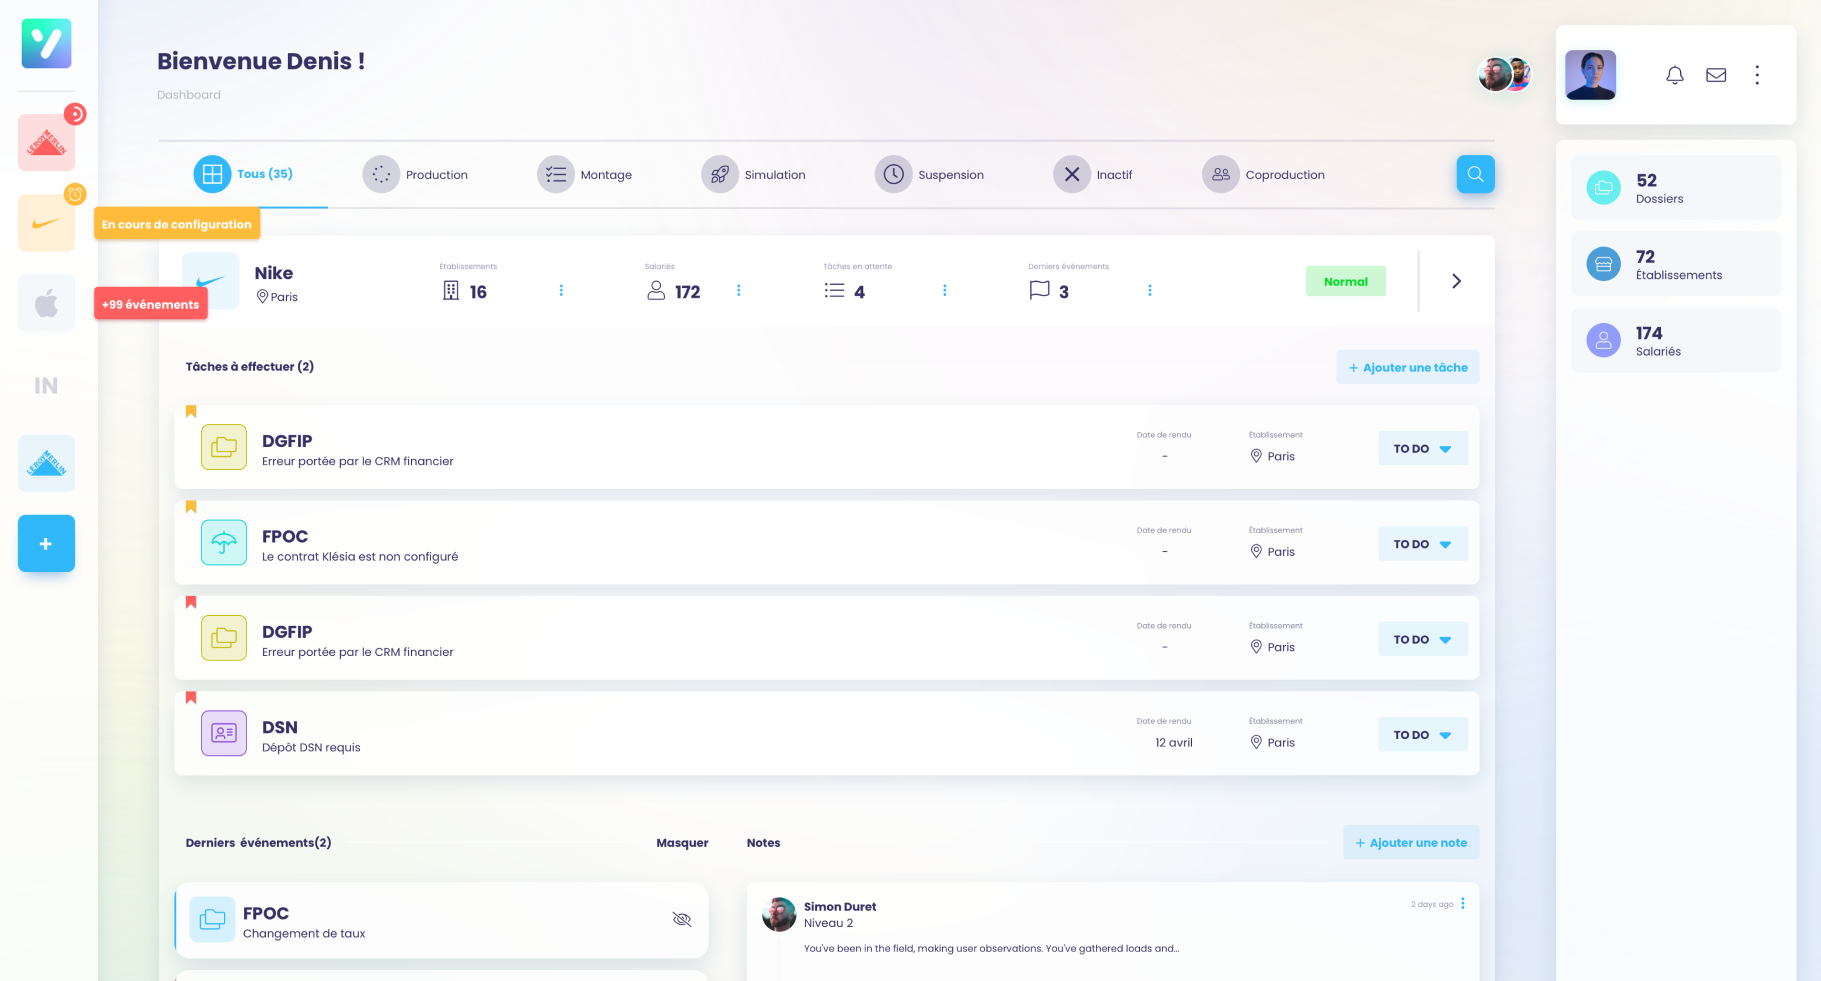
Task: Open the options dots on Simon Duret's note
Action: click(1463, 903)
